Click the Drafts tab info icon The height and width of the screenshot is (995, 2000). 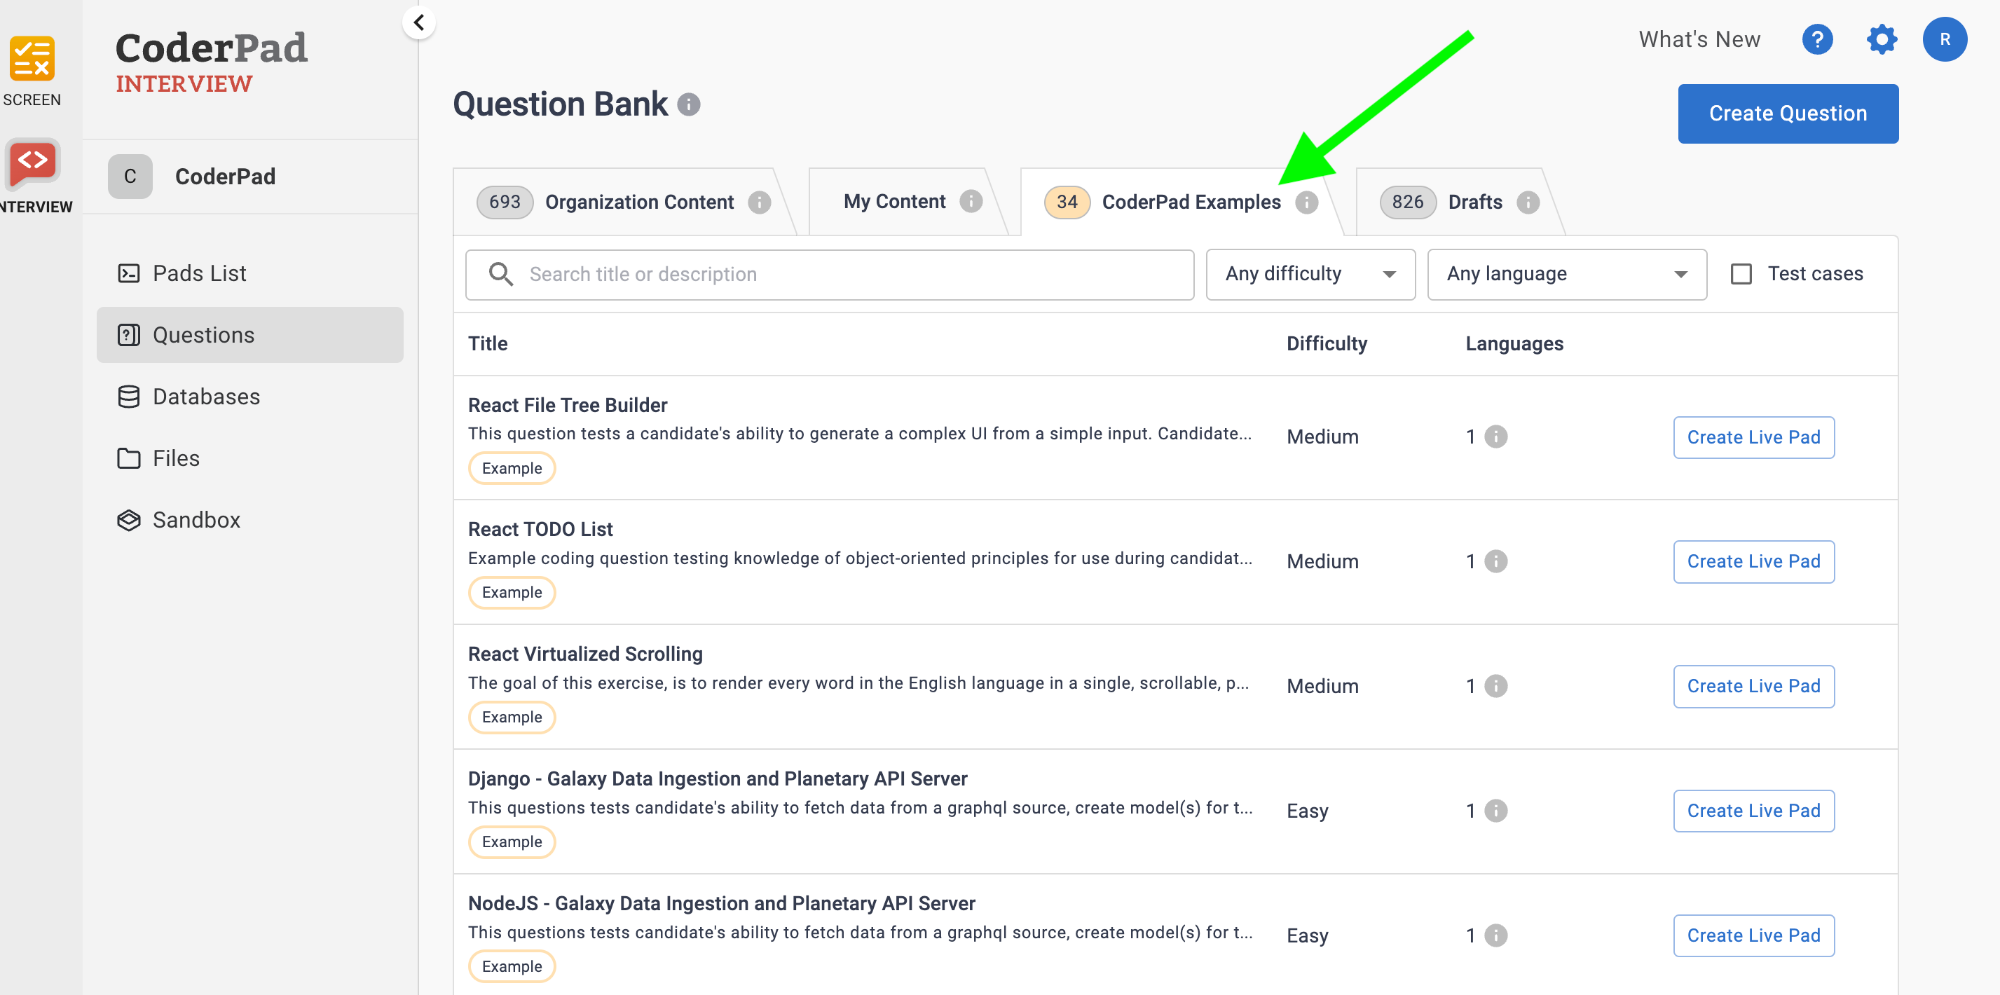[x=1528, y=203]
